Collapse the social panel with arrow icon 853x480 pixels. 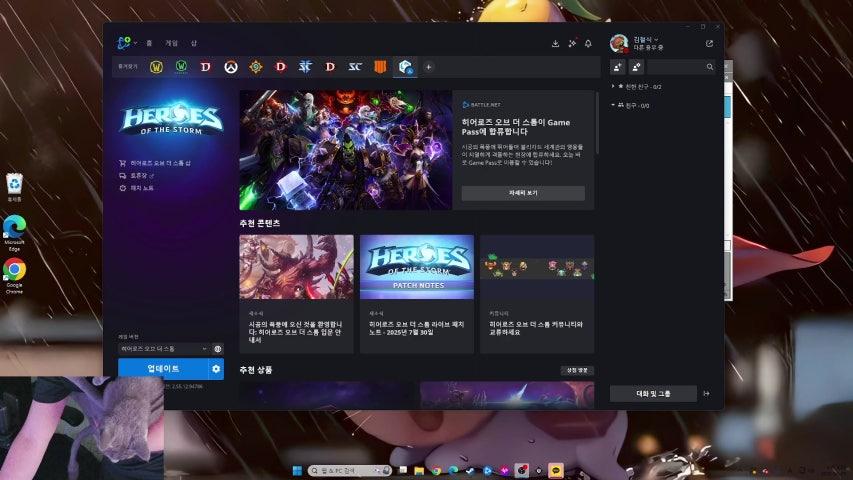coord(707,393)
